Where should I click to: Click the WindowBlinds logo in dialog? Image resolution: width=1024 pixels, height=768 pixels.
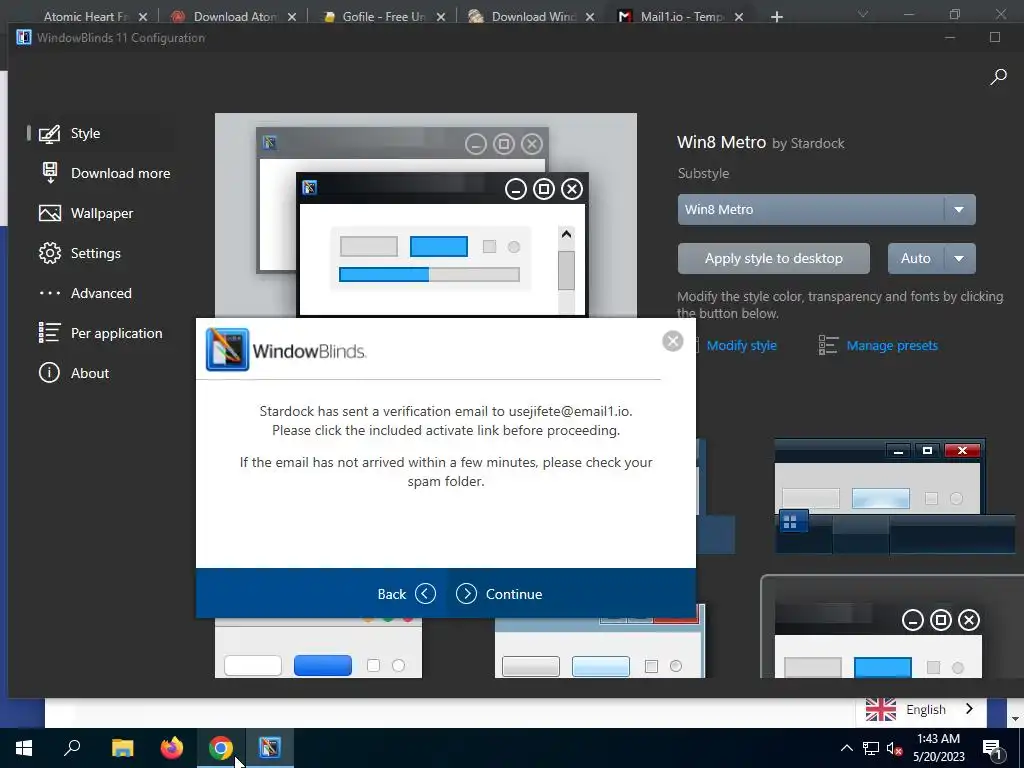click(x=286, y=350)
